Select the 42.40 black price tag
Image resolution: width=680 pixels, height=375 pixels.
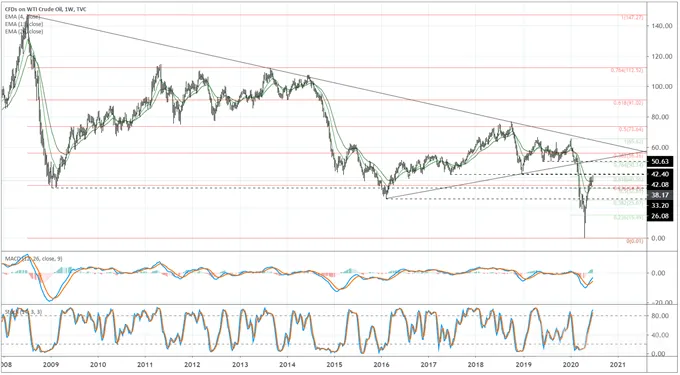(660, 174)
